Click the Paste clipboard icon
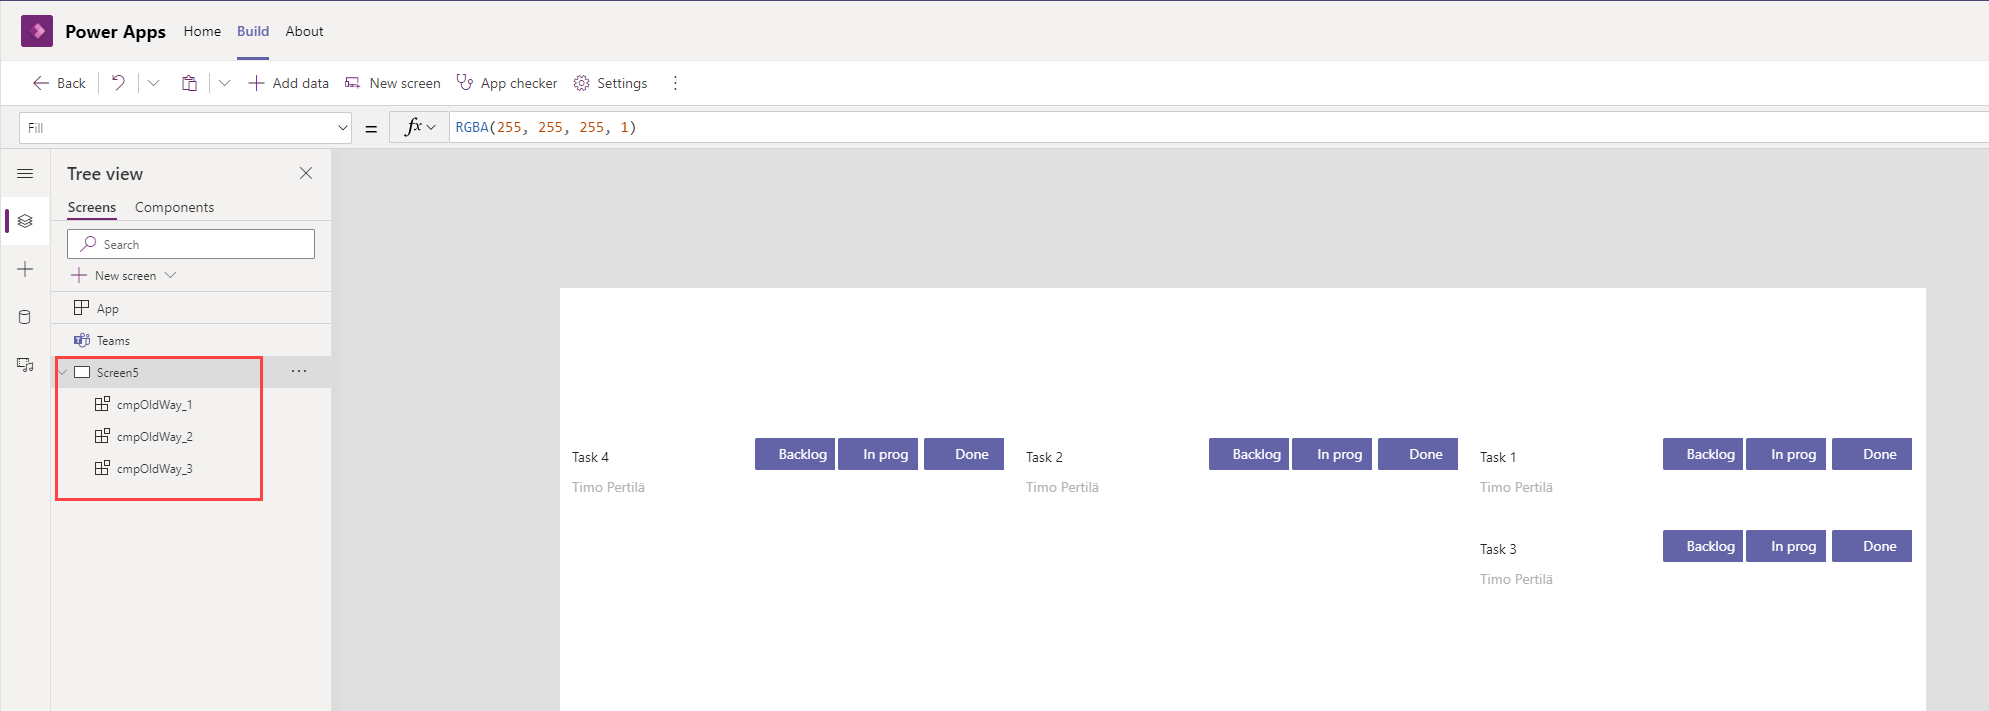 189,83
